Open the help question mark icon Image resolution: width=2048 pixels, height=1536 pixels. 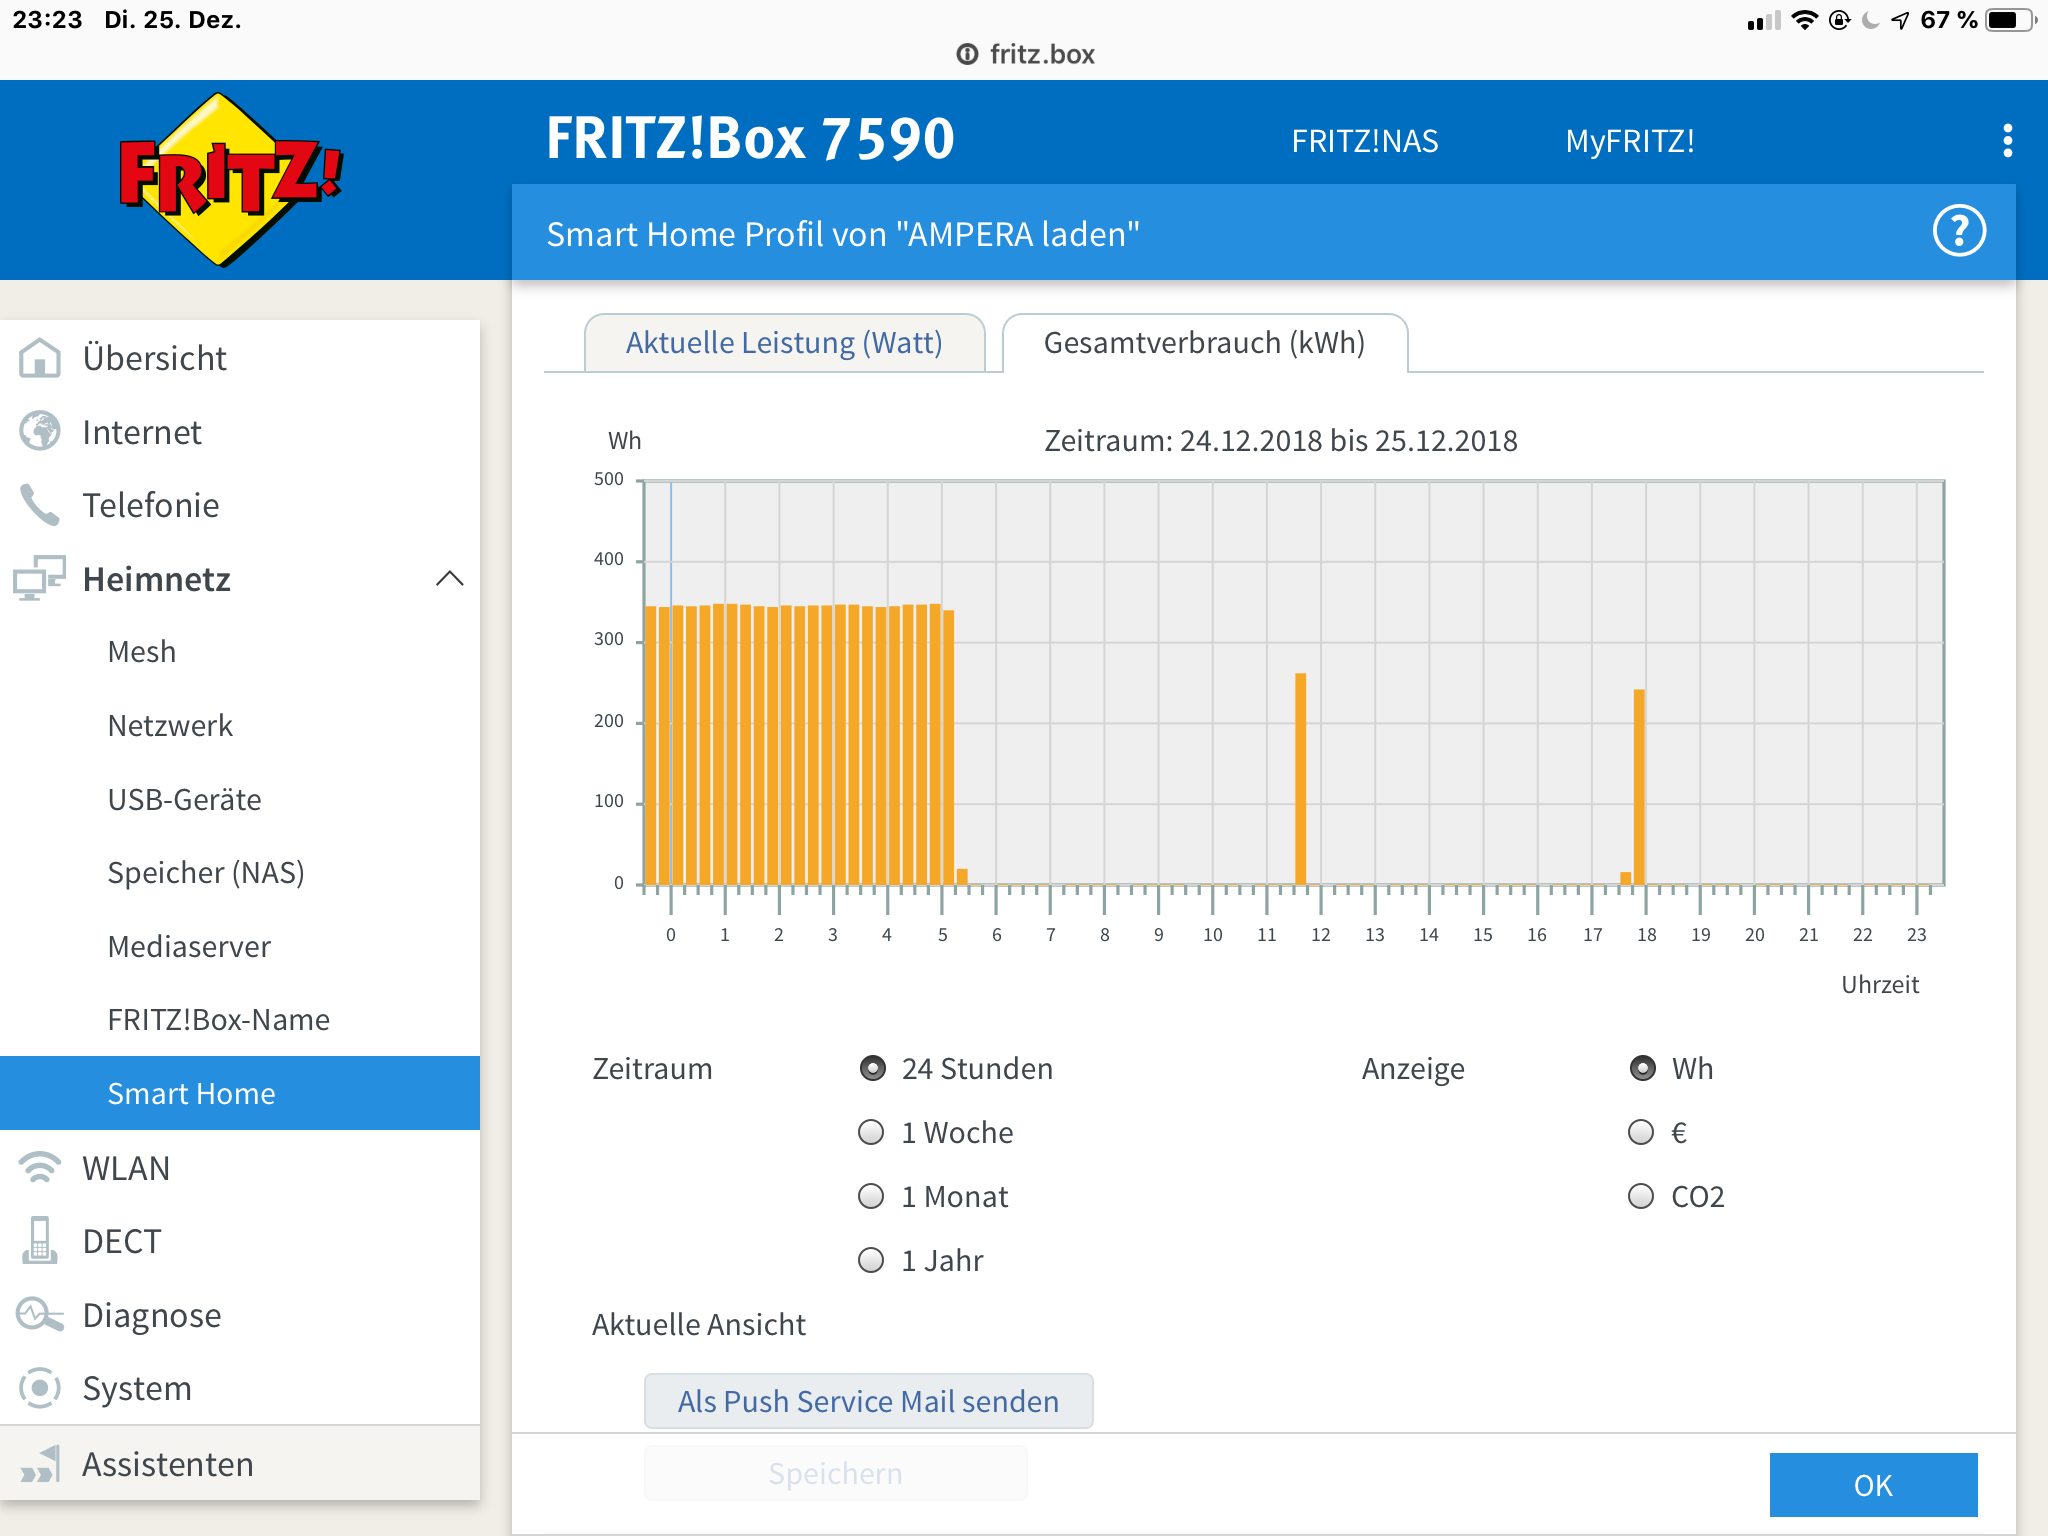[1958, 232]
